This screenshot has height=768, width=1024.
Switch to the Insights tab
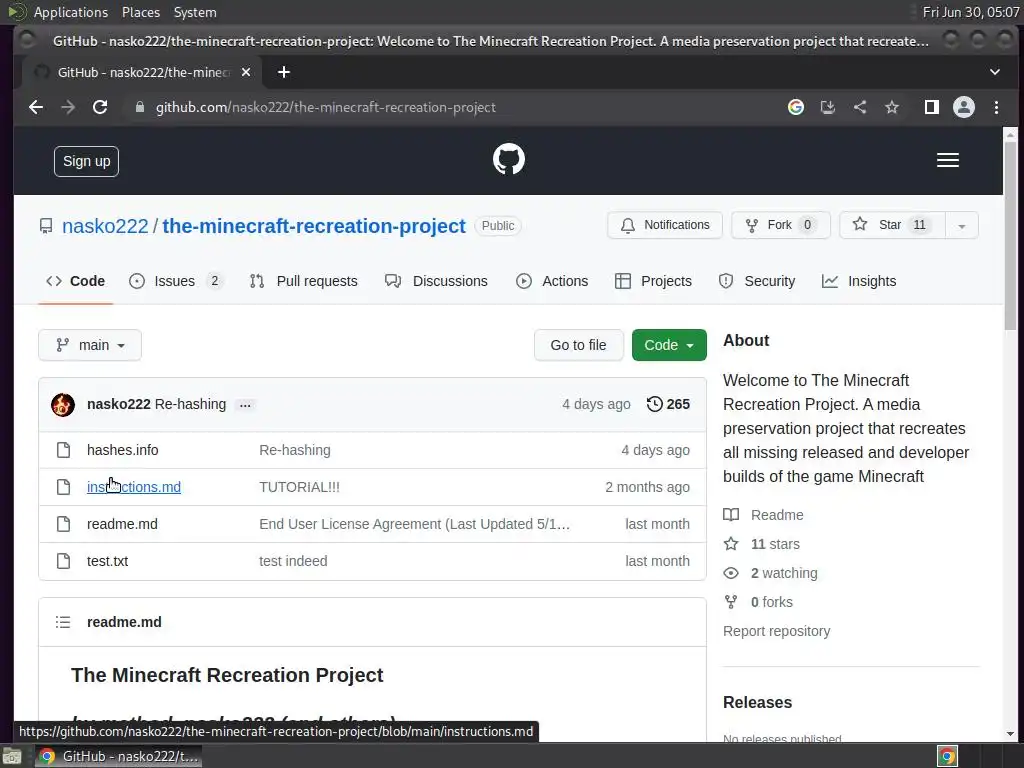click(x=859, y=281)
